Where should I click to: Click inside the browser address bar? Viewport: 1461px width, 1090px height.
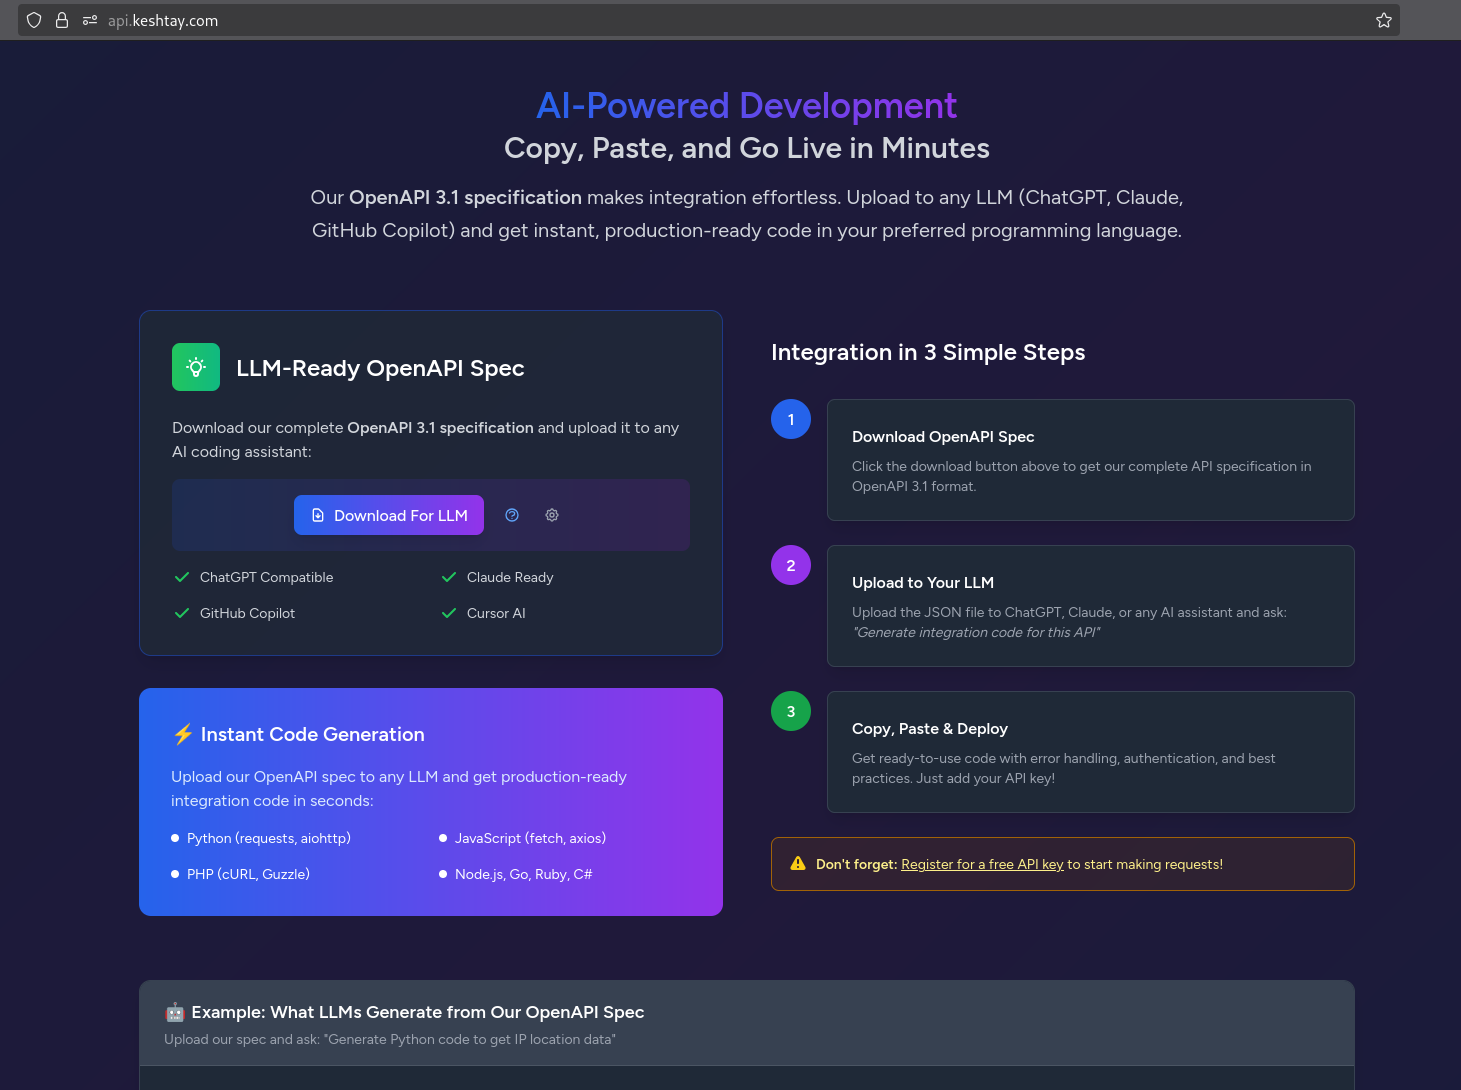pyautogui.click(x=400, y=20)
